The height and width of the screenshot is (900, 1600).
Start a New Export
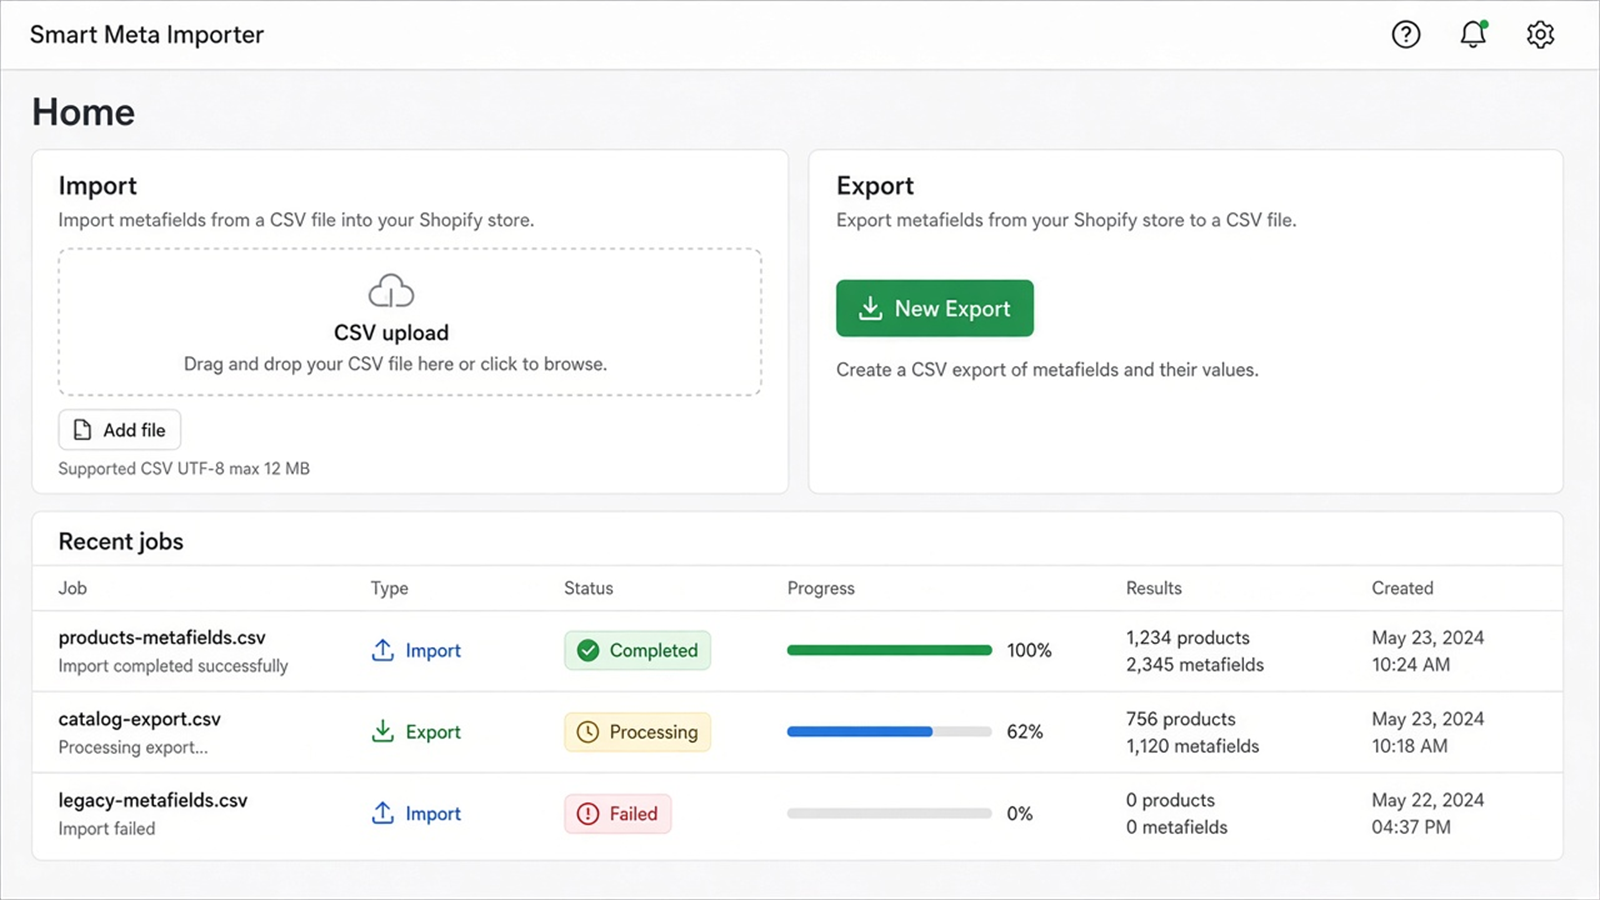coord(935,308)
